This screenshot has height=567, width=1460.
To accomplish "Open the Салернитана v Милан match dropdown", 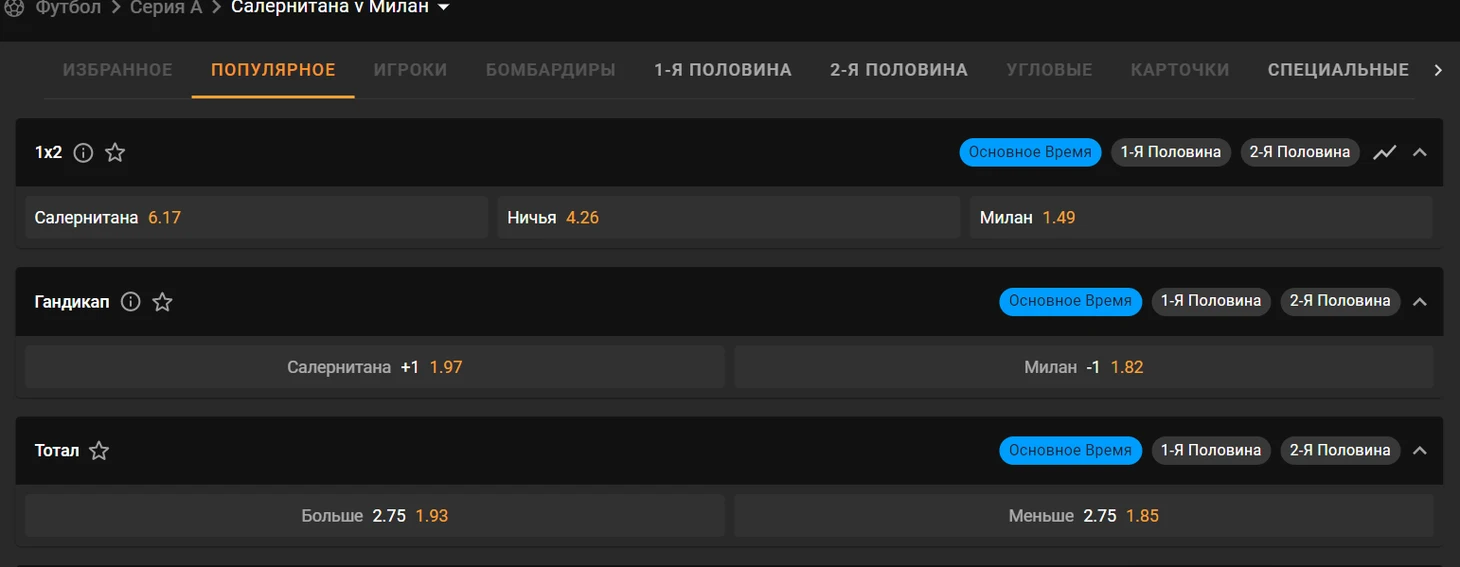I will [443, 8].
